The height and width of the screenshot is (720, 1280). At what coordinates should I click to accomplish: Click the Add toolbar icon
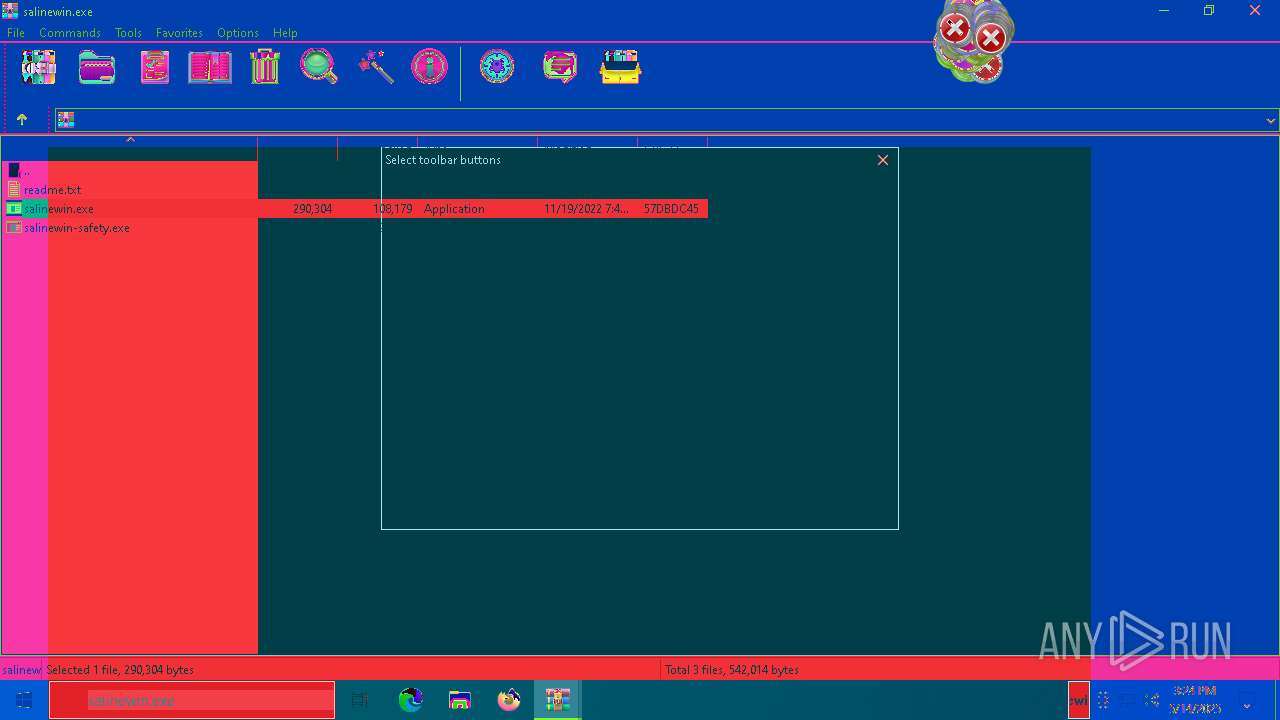(x=38, y=68)
